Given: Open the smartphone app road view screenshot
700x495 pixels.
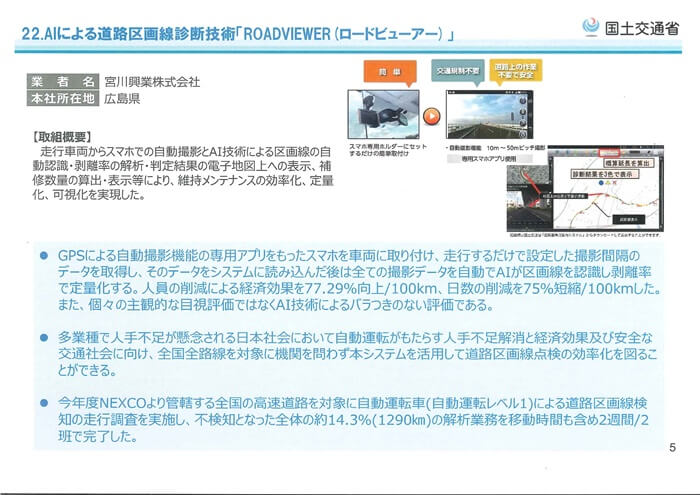Looking at the screenshot, I should pyautogui.click(x=489, y=115).
